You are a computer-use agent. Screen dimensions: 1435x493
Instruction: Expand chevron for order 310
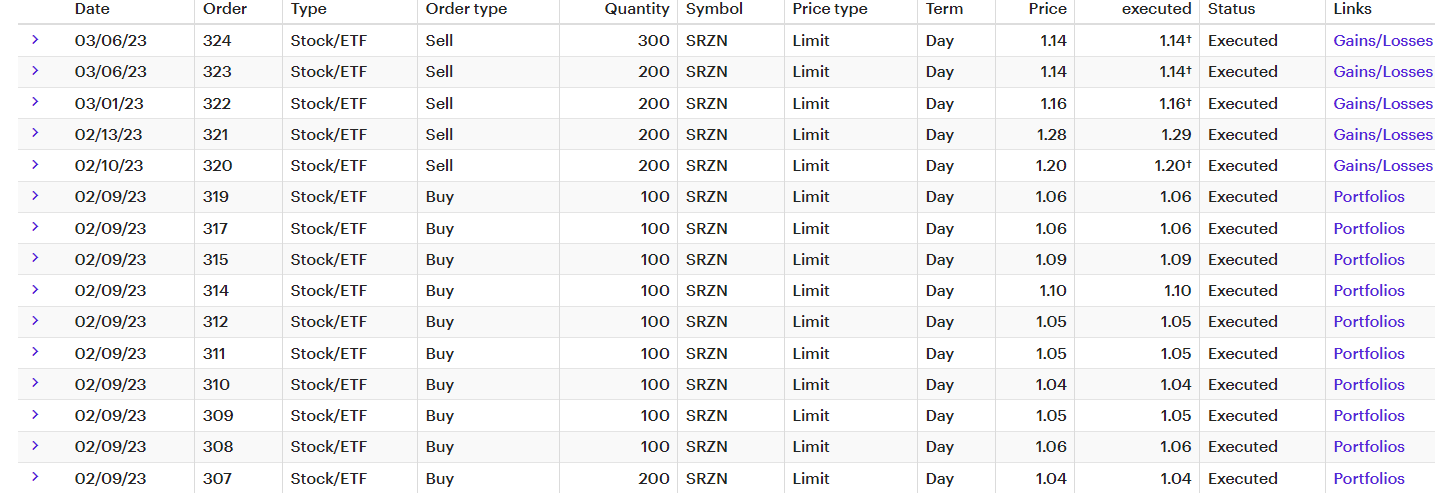(x=35, y=383)
